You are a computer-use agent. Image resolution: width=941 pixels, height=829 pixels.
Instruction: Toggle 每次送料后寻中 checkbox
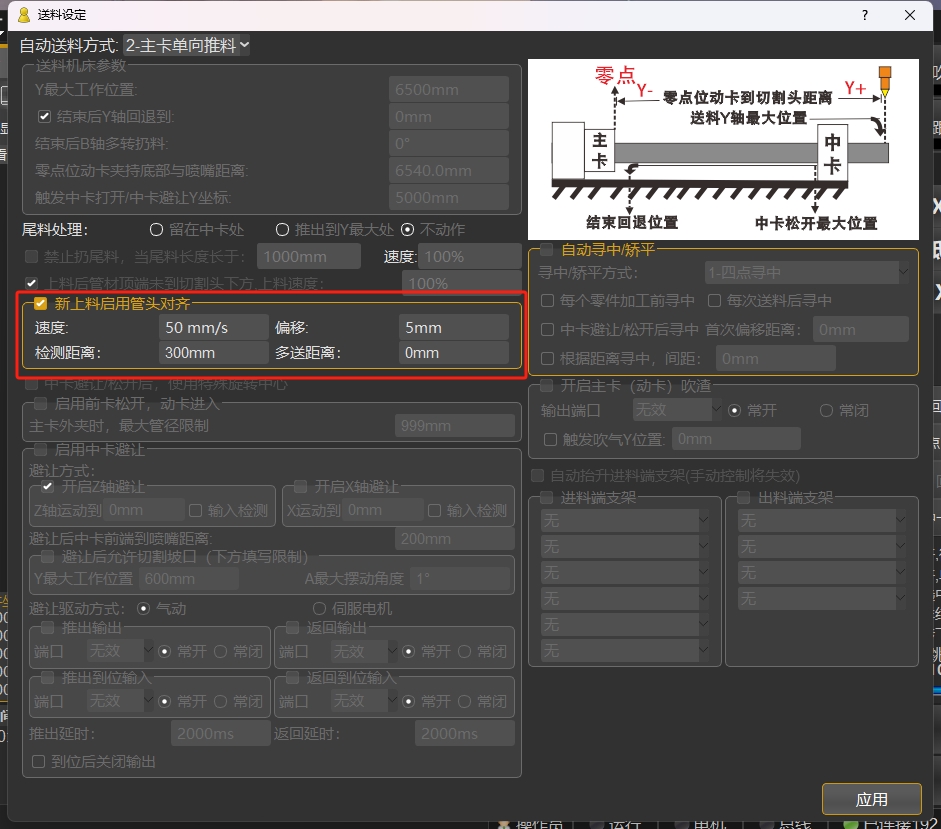714,300
